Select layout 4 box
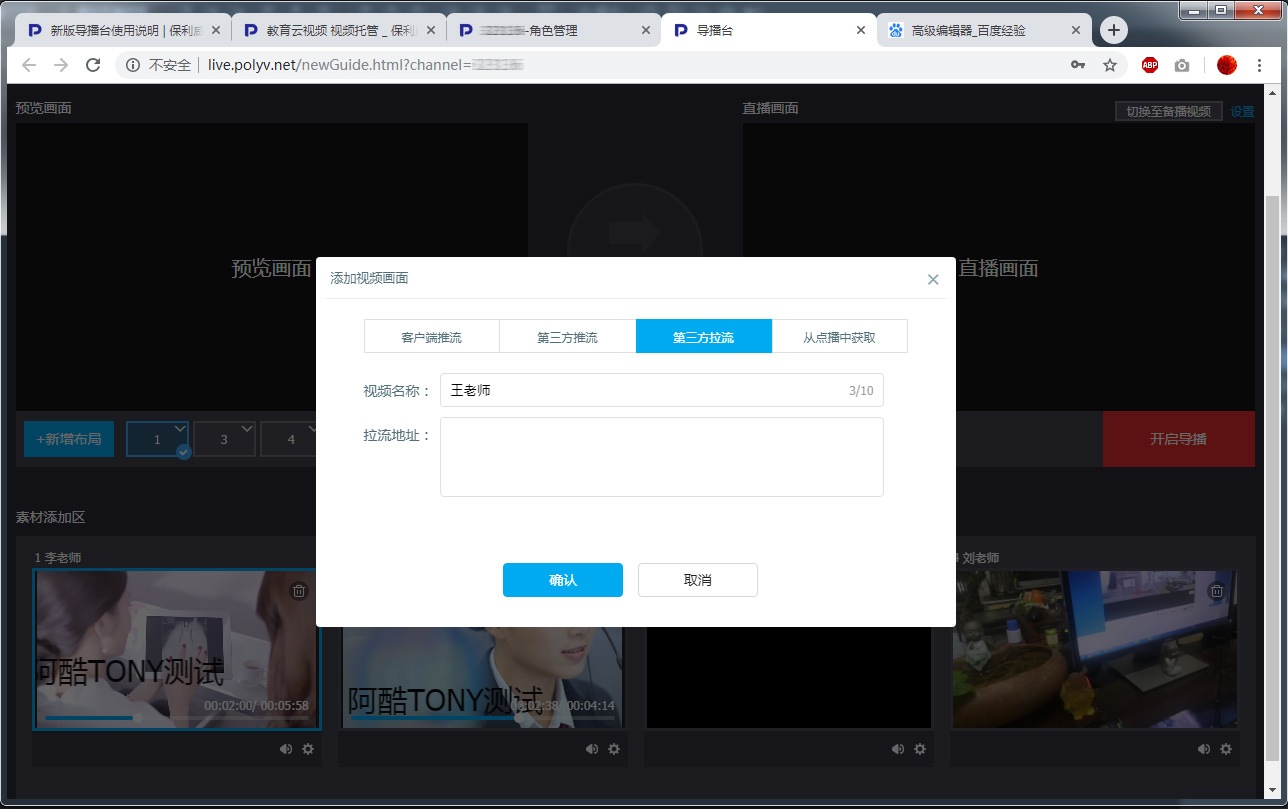Image resolution: width=1288 pixels, height=809 pixels. click(x=291, y=439)
